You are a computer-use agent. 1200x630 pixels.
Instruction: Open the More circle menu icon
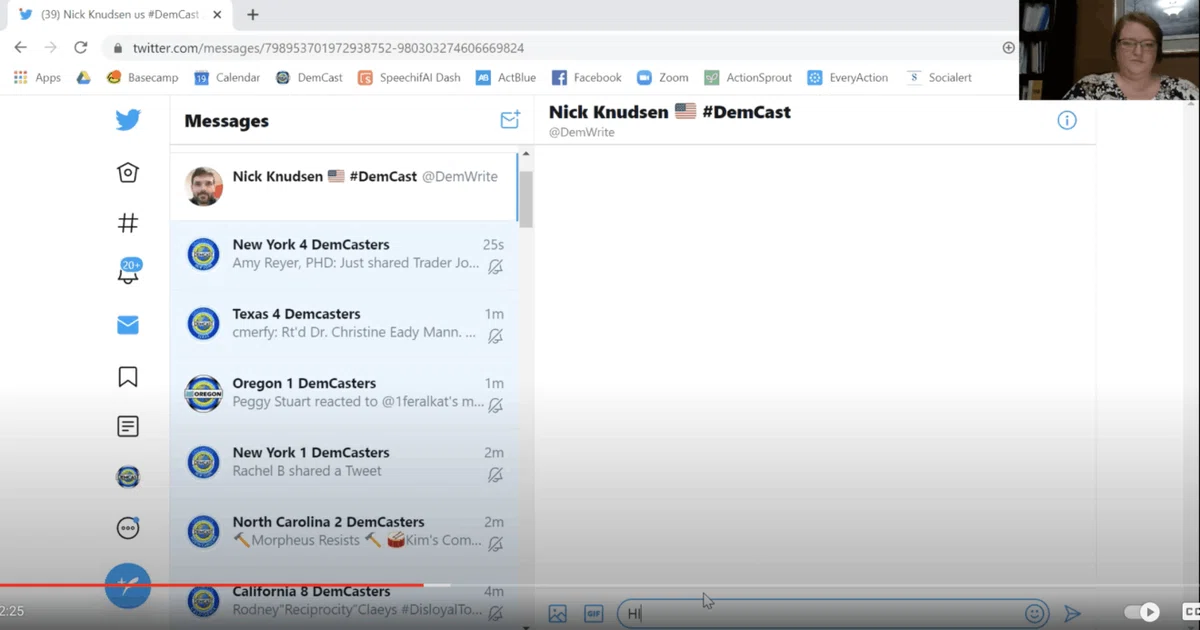point(128,528)
